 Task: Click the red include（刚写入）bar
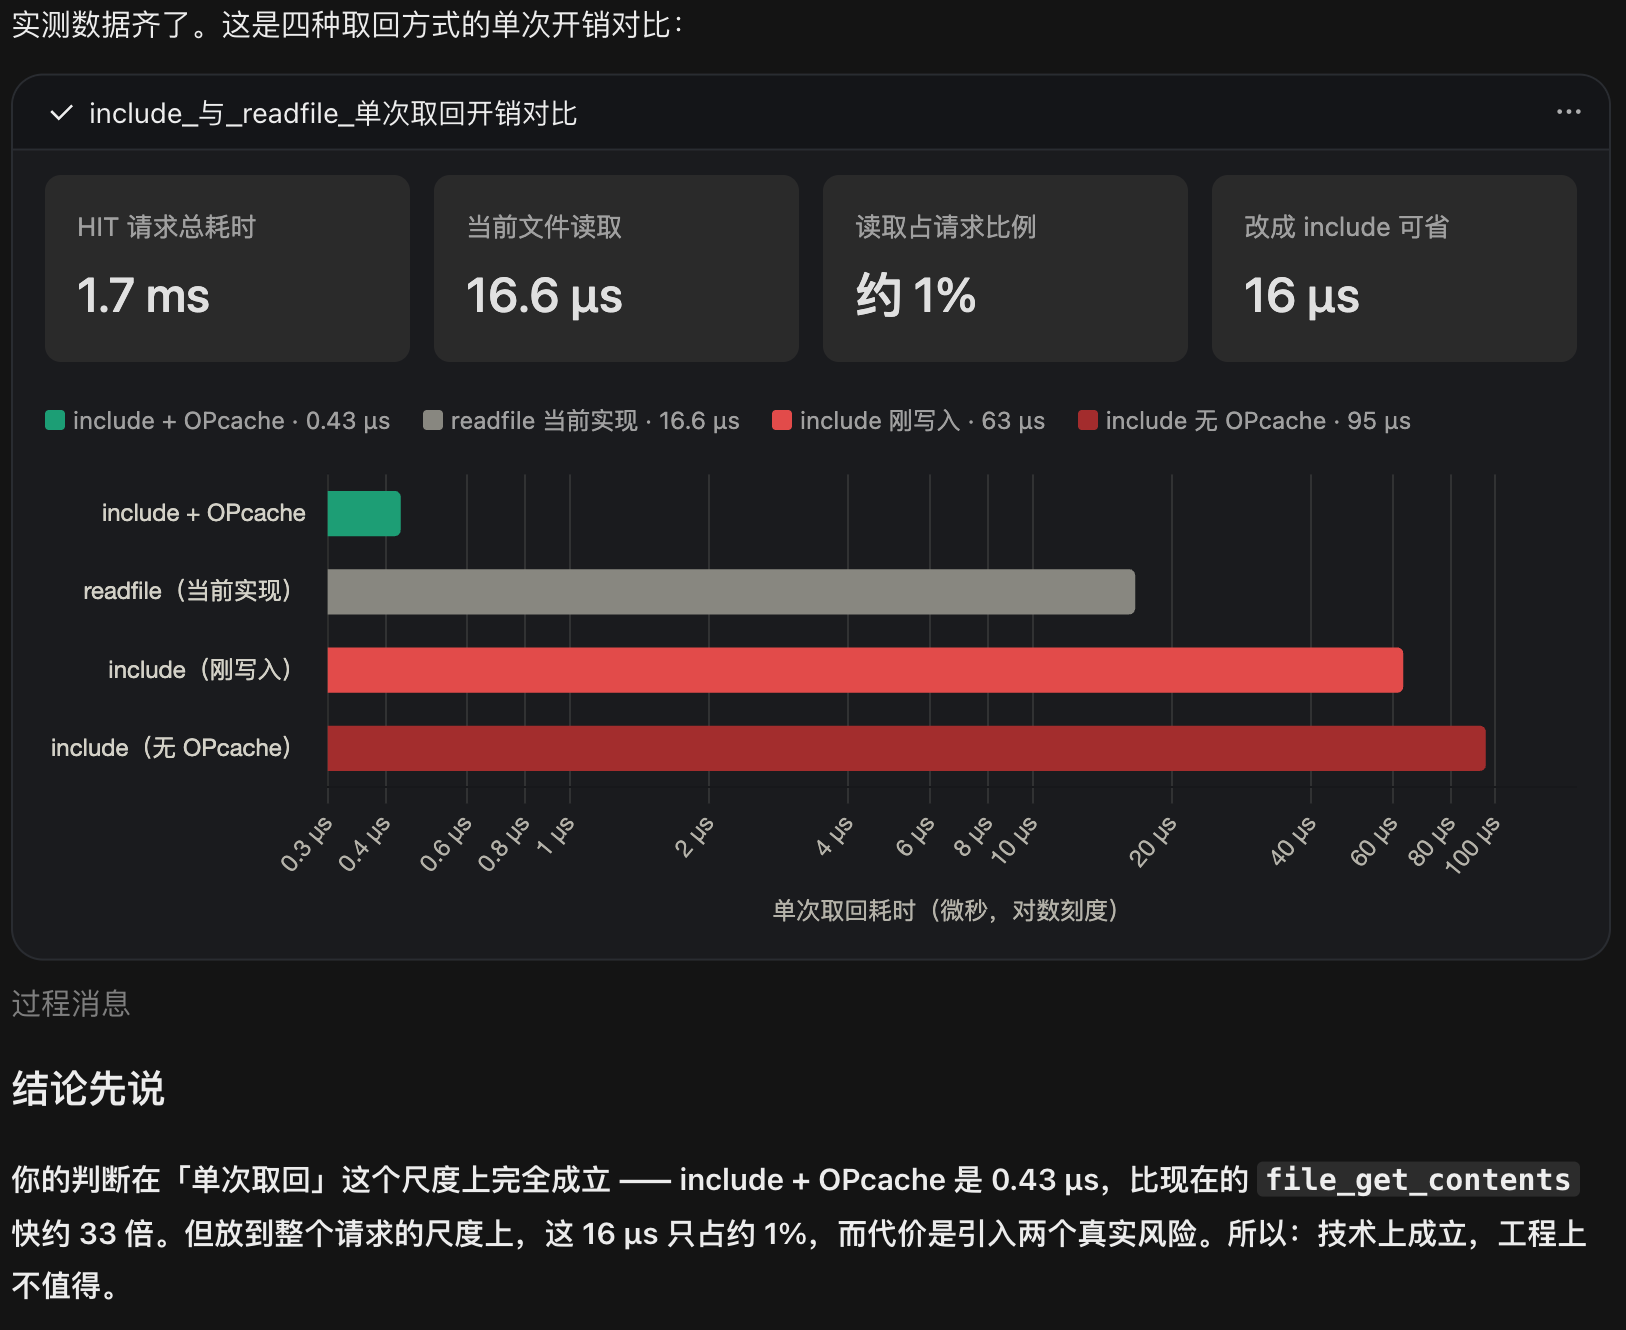click(865, 670)
